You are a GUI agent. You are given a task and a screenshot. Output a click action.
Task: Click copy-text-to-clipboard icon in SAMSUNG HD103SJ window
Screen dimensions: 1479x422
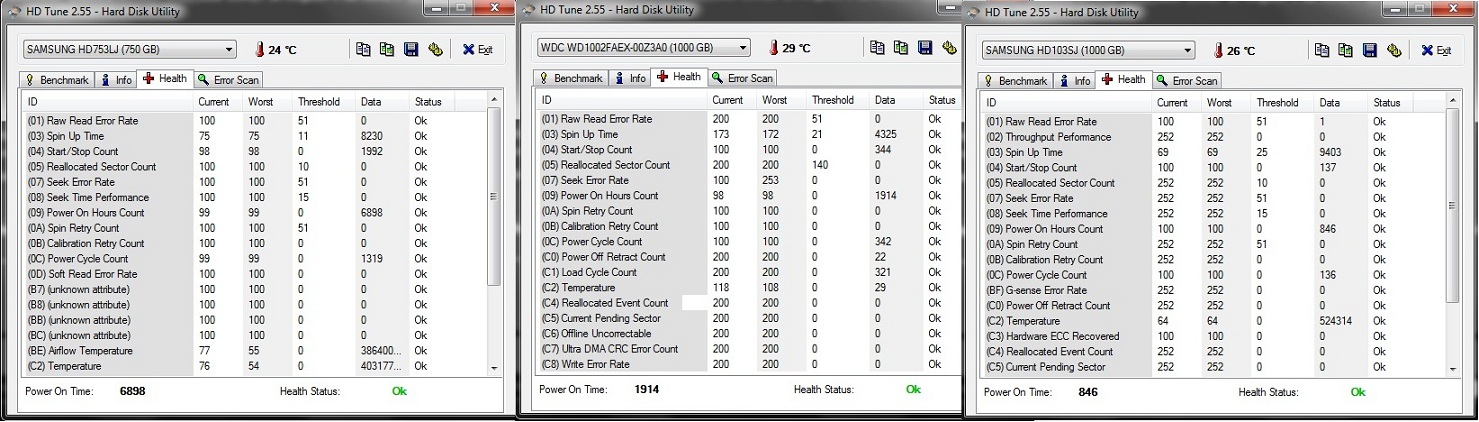coord(1322,50)
